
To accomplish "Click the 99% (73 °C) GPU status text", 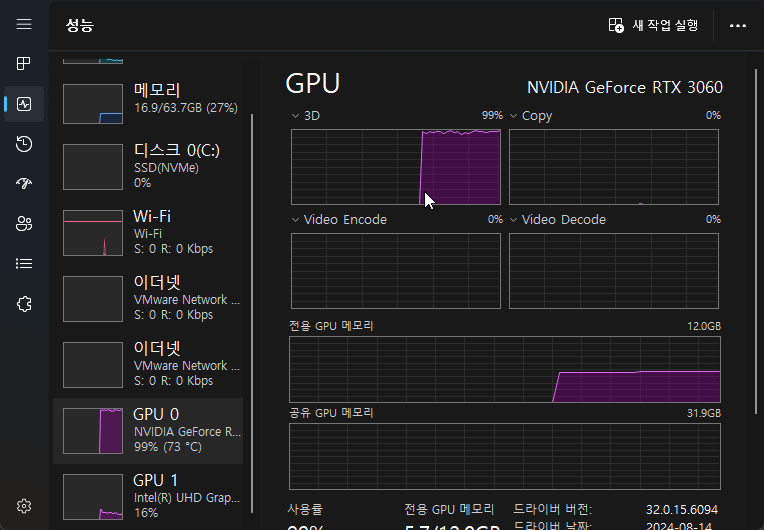I will click(x=168, y=447).
